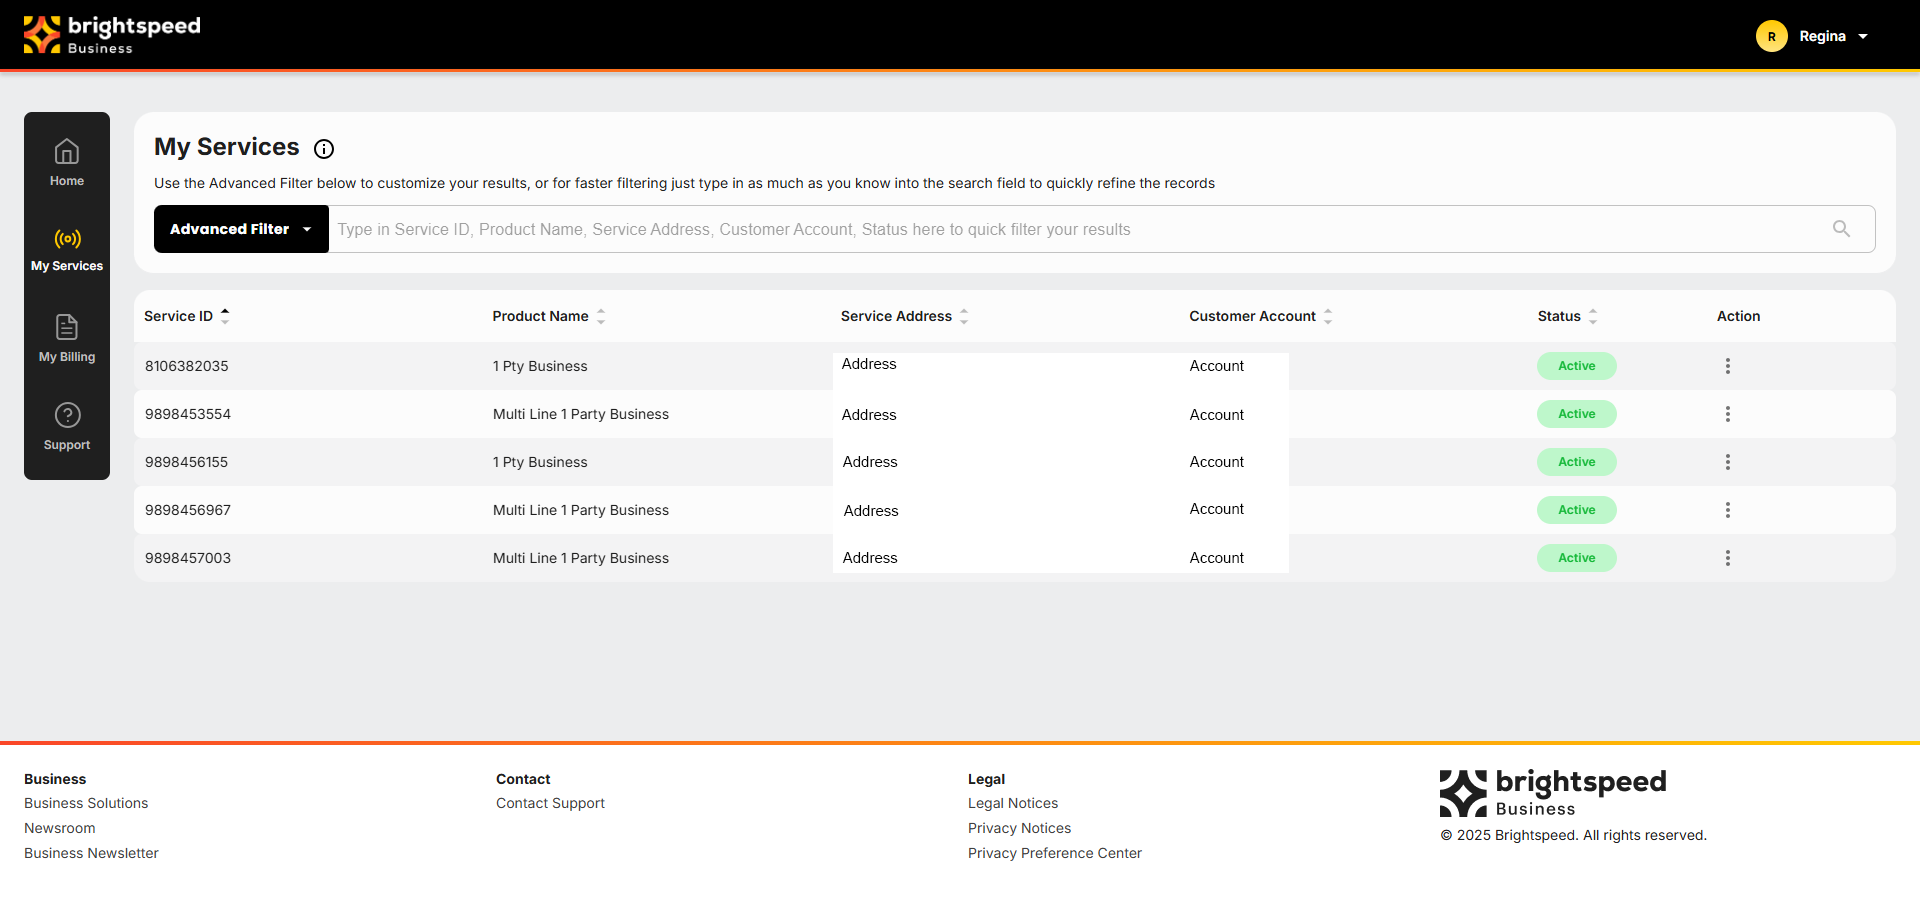Open the Regina user account menu
This screenshot has height=911, width=1920.
click(x=1814, y=36)
